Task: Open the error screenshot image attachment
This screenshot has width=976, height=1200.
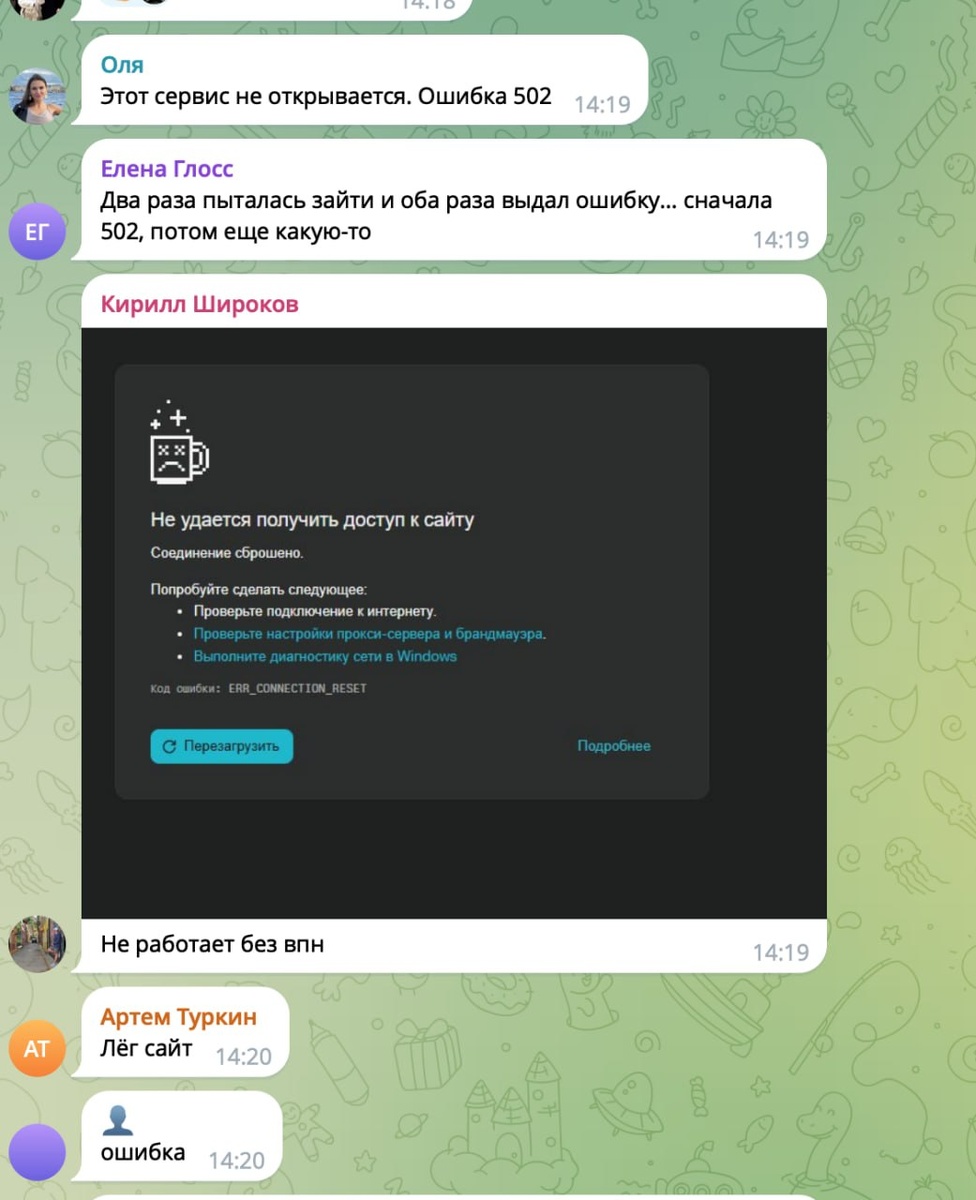Action: [x=454, y=623]
